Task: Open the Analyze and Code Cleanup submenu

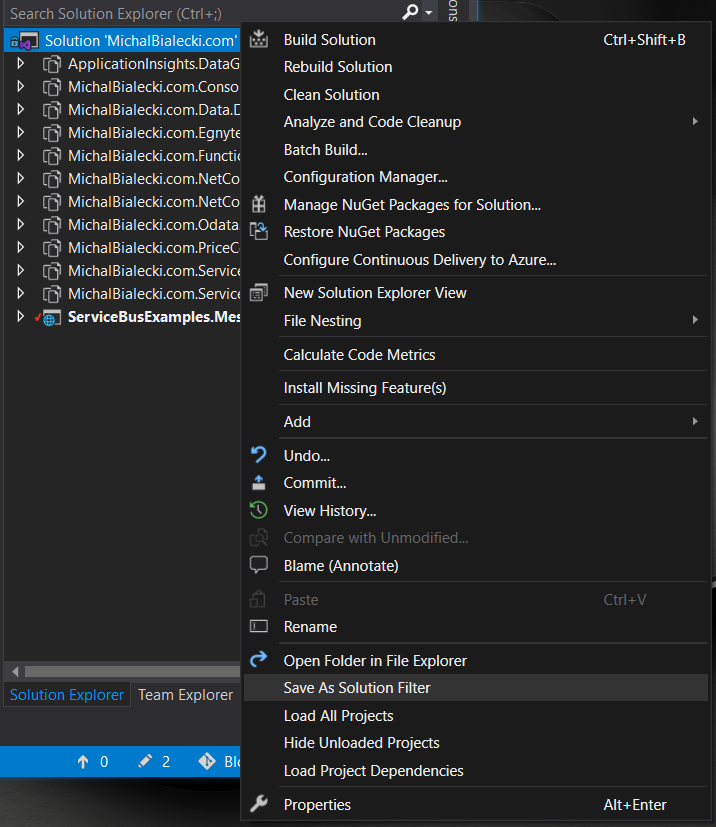Action: (x=476, y=122)
